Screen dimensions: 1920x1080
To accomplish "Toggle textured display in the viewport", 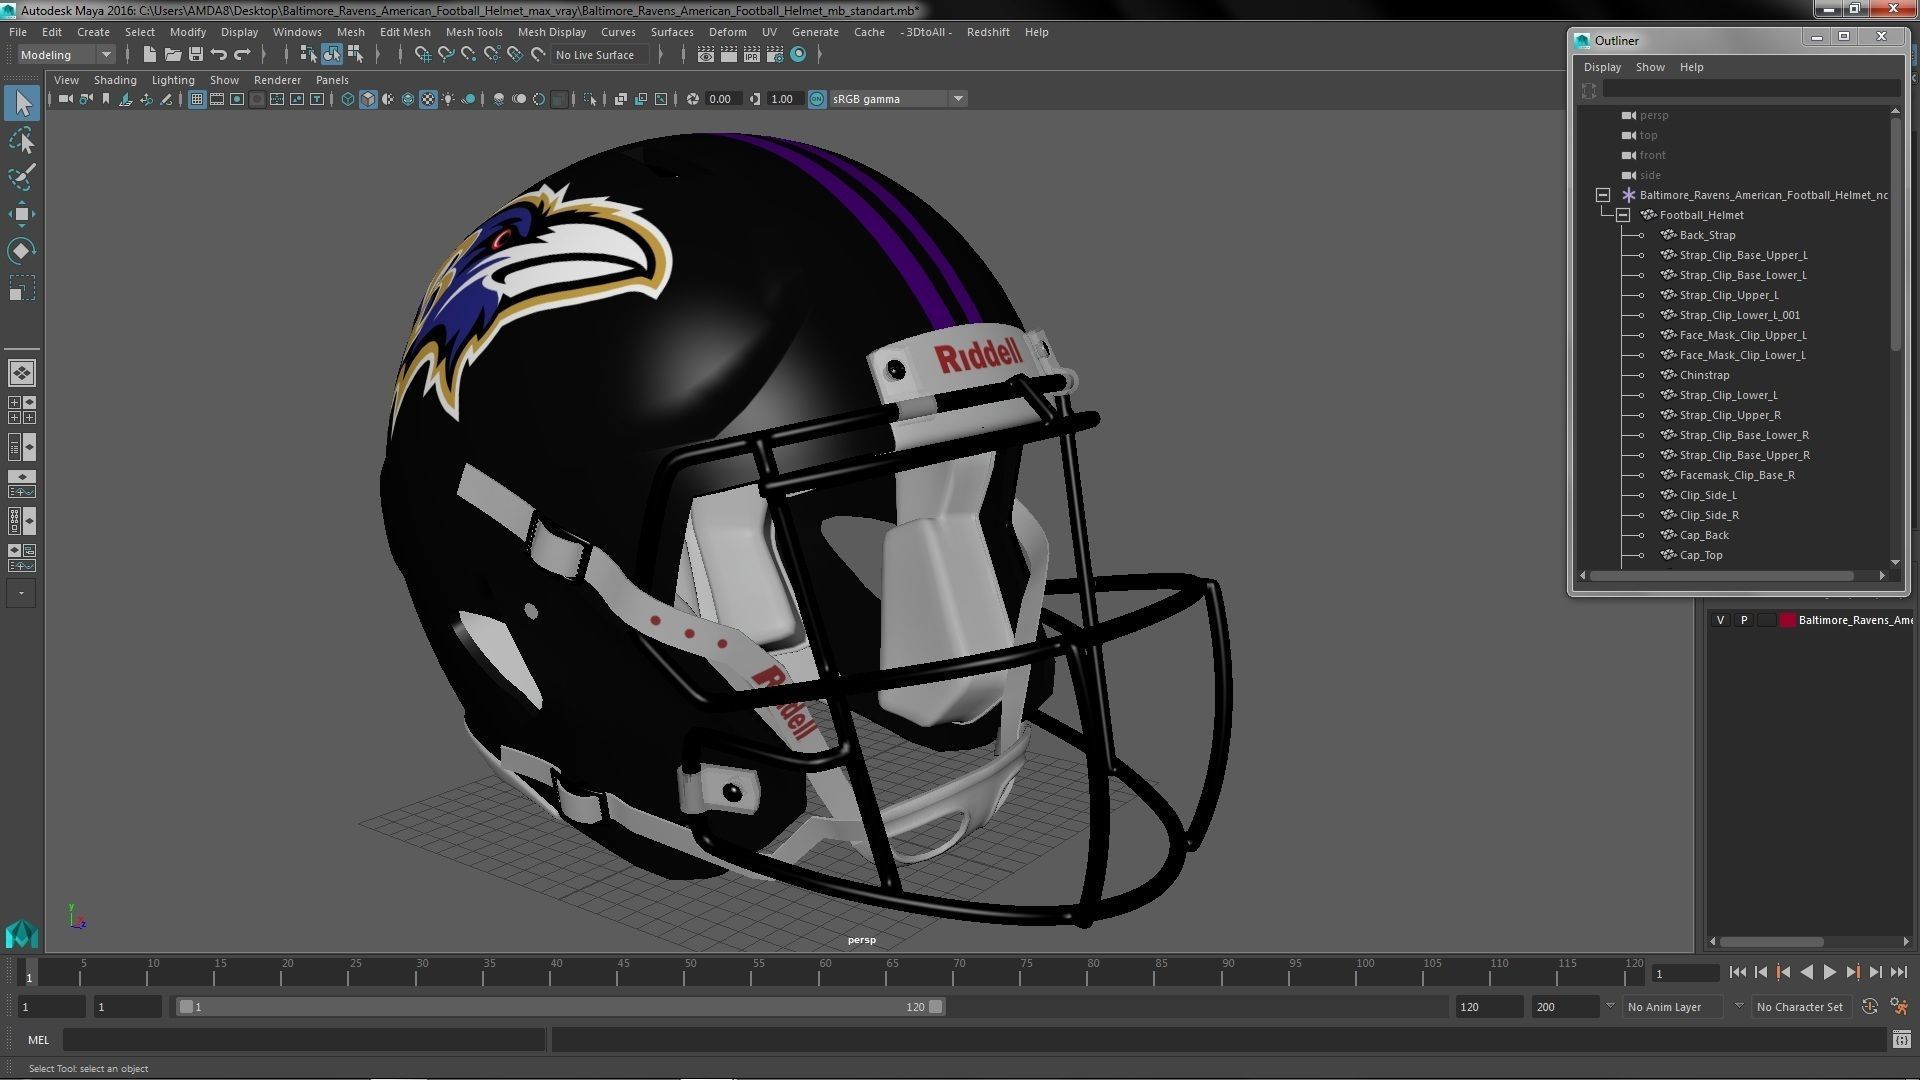I will 428,99.
